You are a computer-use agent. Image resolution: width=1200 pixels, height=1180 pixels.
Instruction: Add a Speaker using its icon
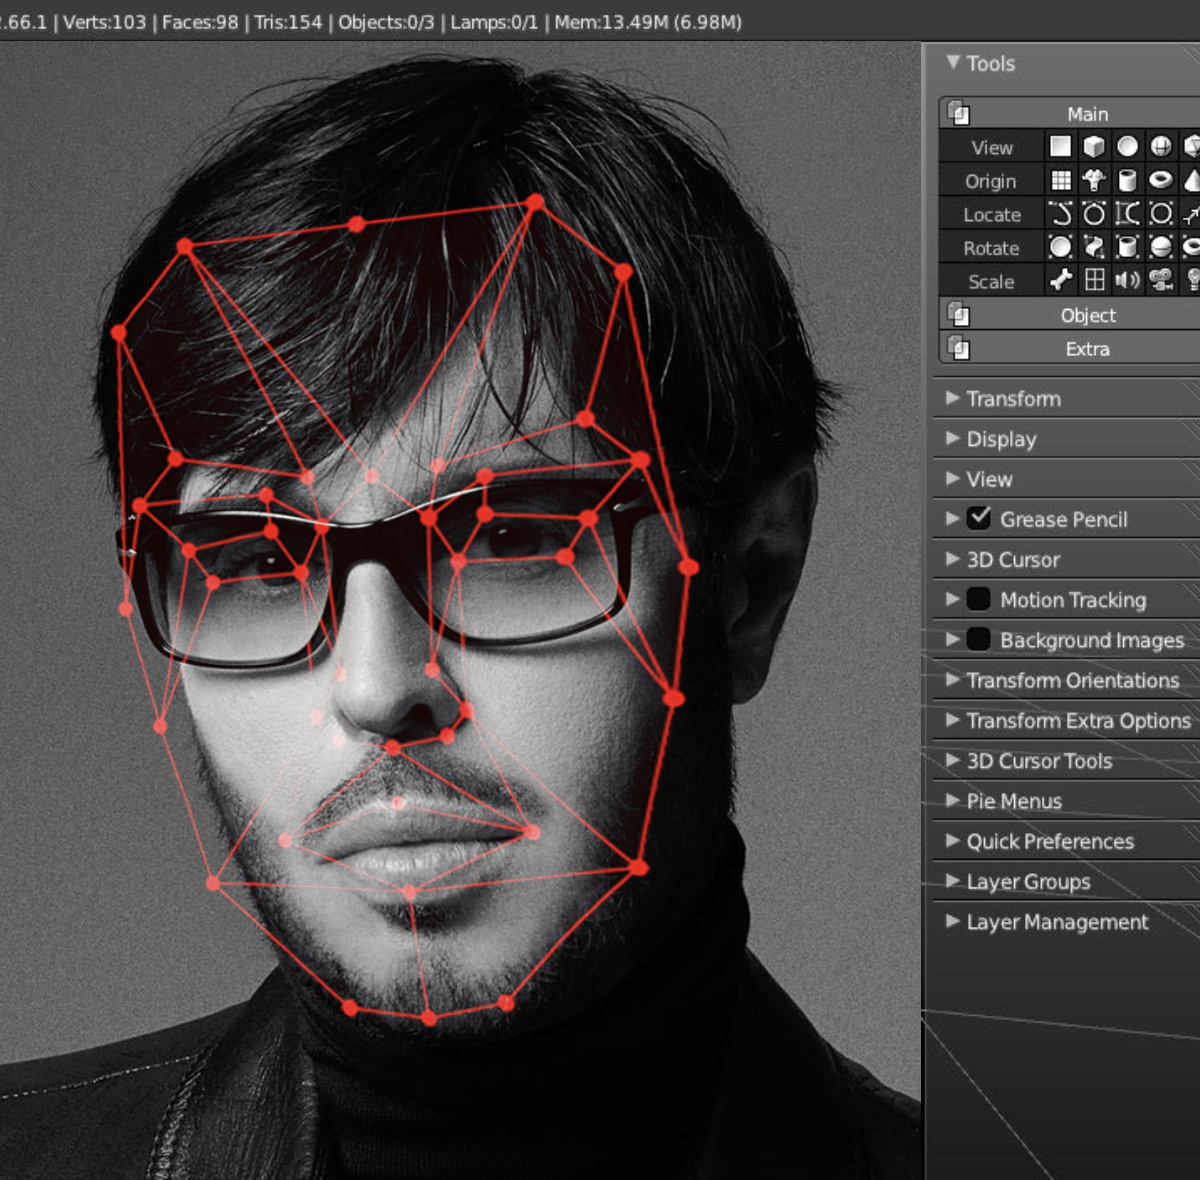coord(1128,279)
